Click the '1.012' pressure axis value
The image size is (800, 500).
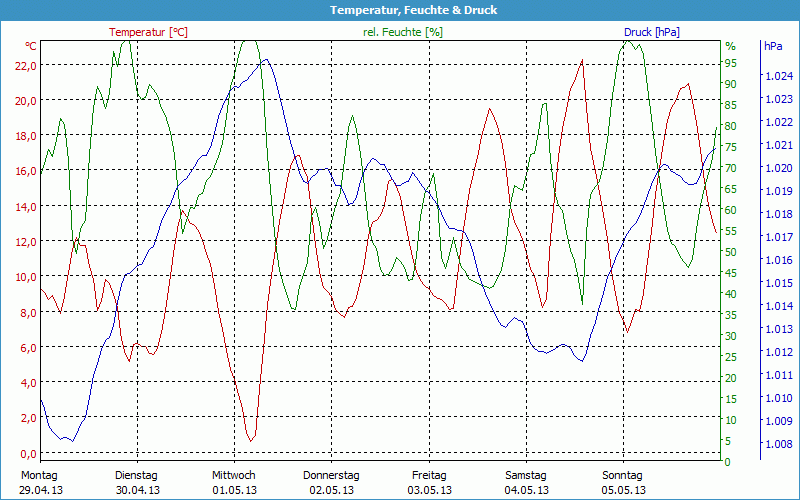pos(779,352)
